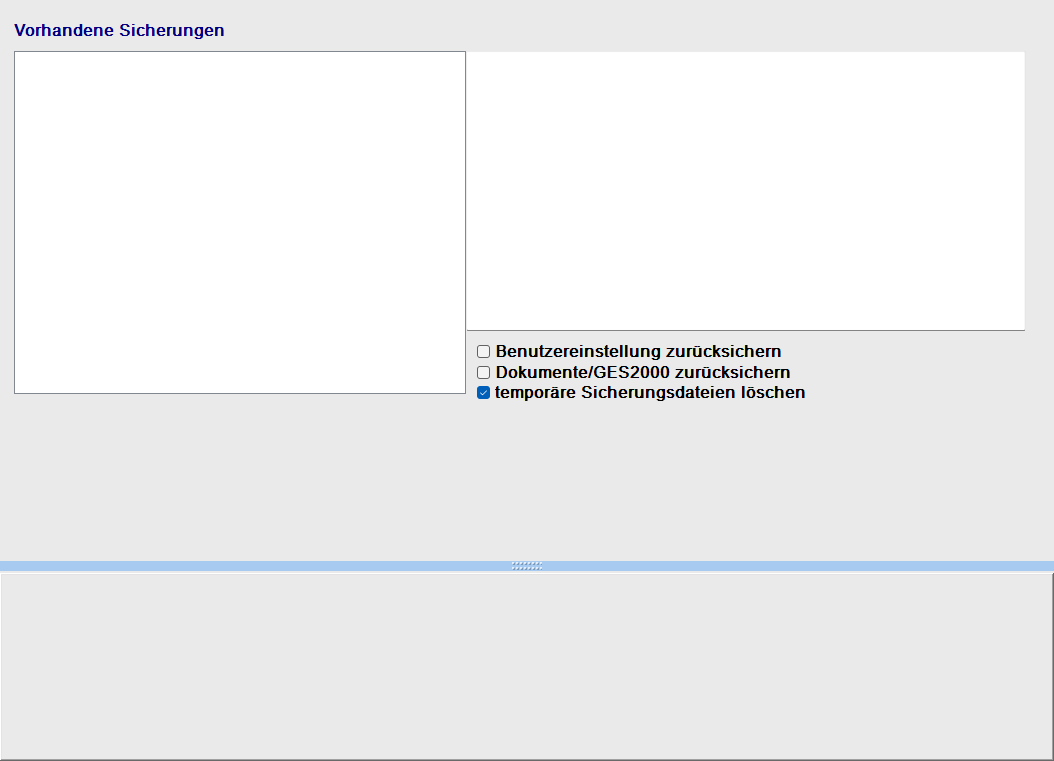Click the 'Dokumente/GES2000 zurücksichern' label text
This screenshot has height=761, width=1054.
click(x=643, y=372)
